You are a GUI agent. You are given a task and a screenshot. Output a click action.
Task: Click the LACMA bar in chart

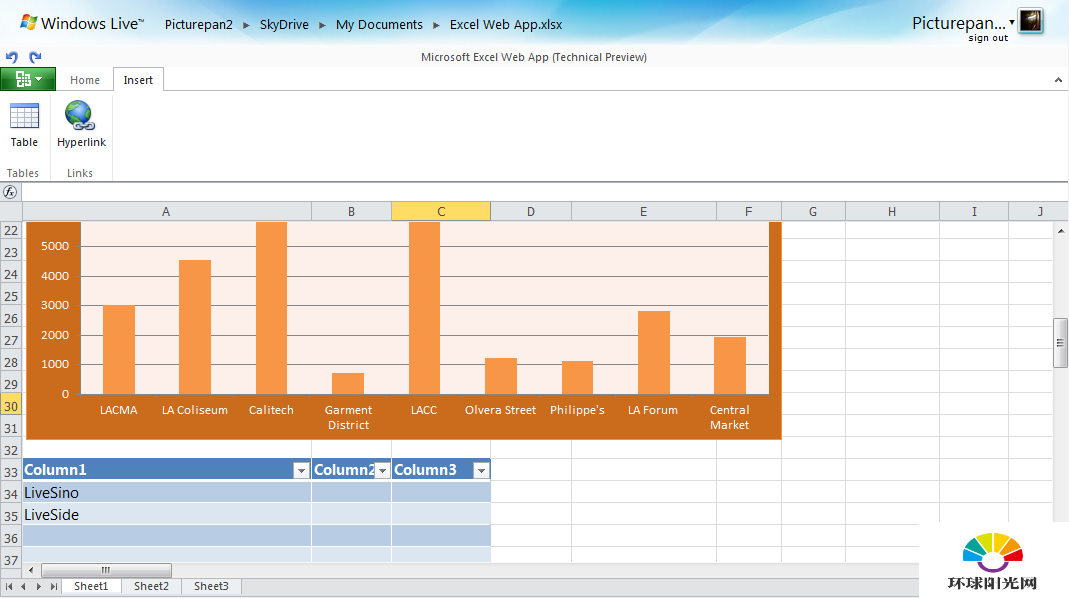tap(119, 350)
